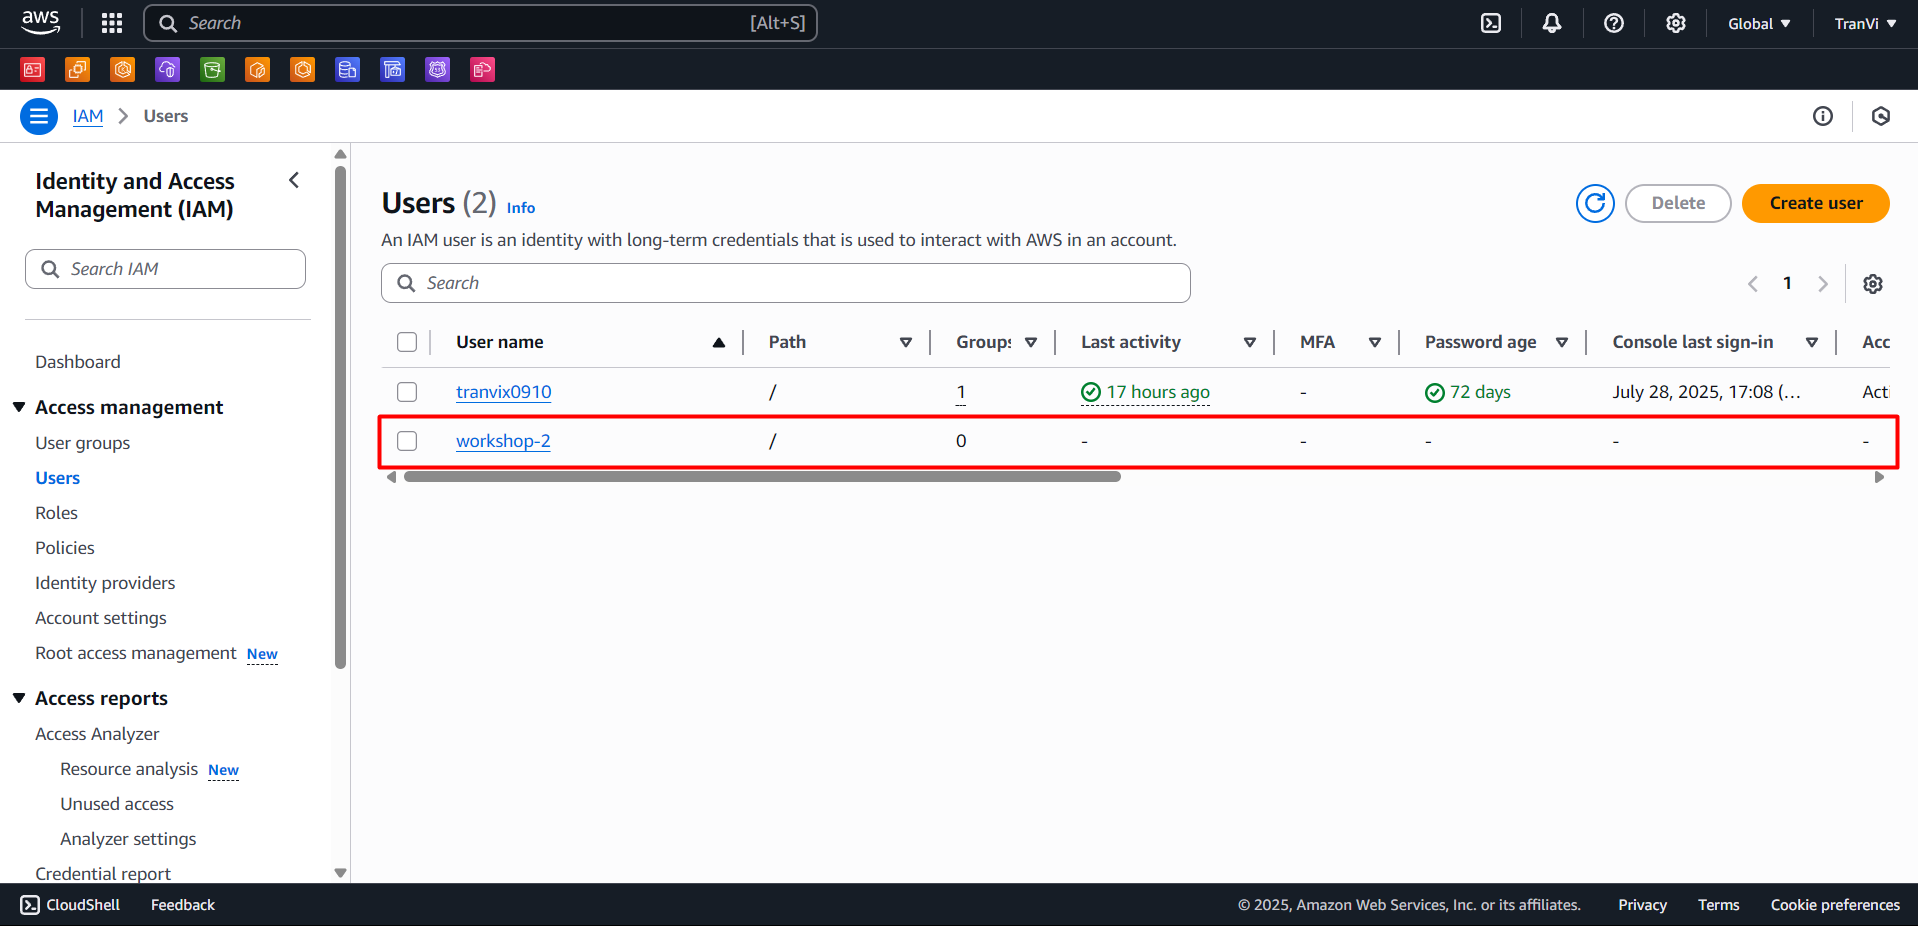Open the purple security shield service shortcut
Screen dimensions: 1918x926
tap(437, 69)
